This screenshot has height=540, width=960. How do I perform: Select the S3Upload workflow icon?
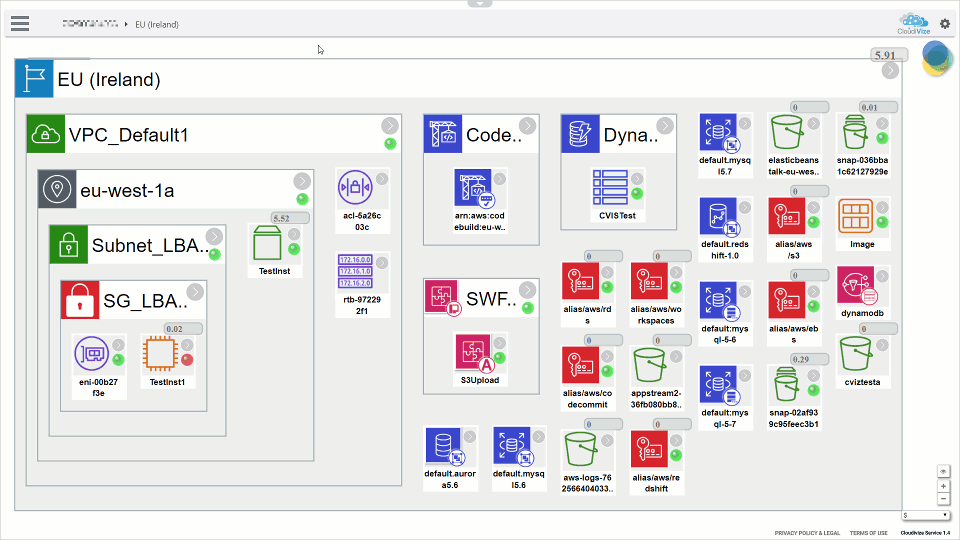tap(473, 352)
